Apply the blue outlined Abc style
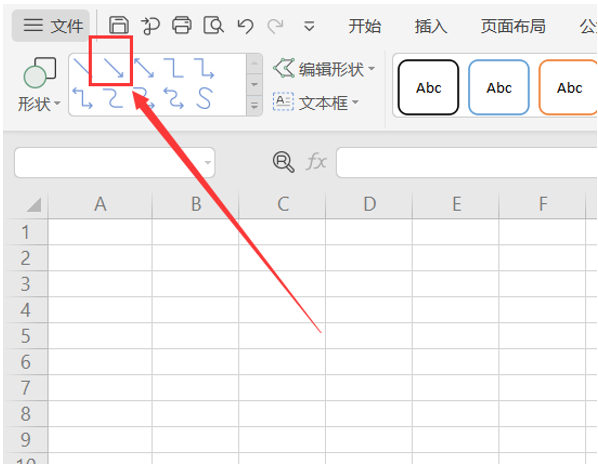 (499, 87)
